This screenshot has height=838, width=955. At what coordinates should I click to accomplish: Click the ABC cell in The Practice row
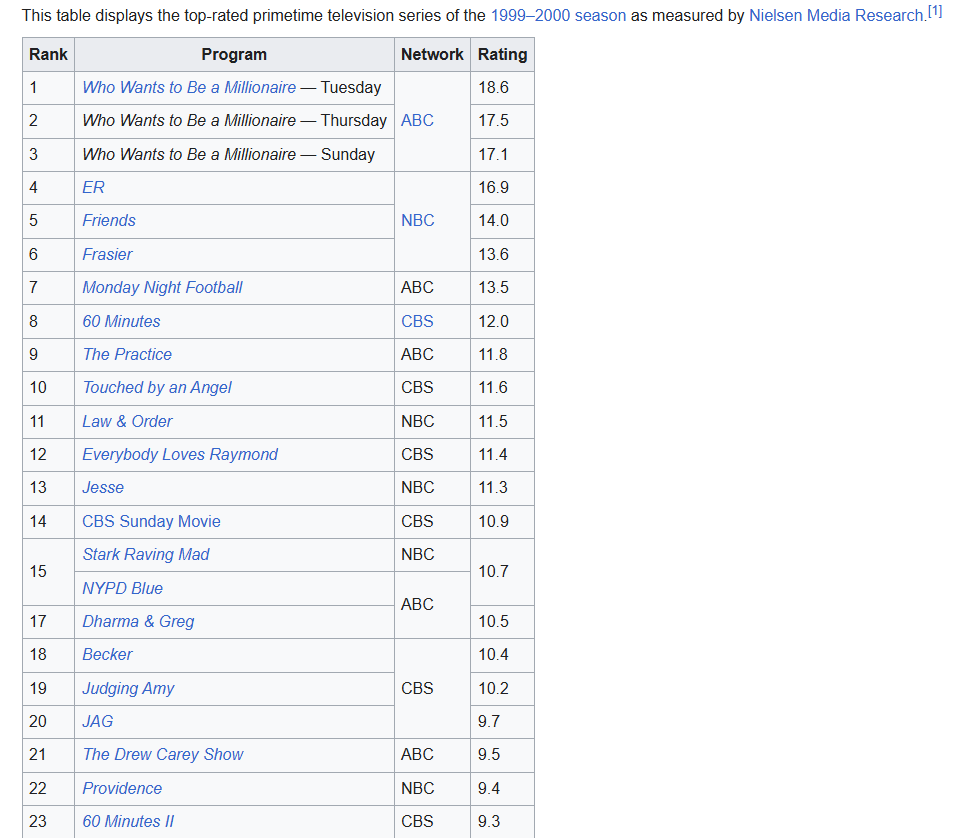point(432,354)
